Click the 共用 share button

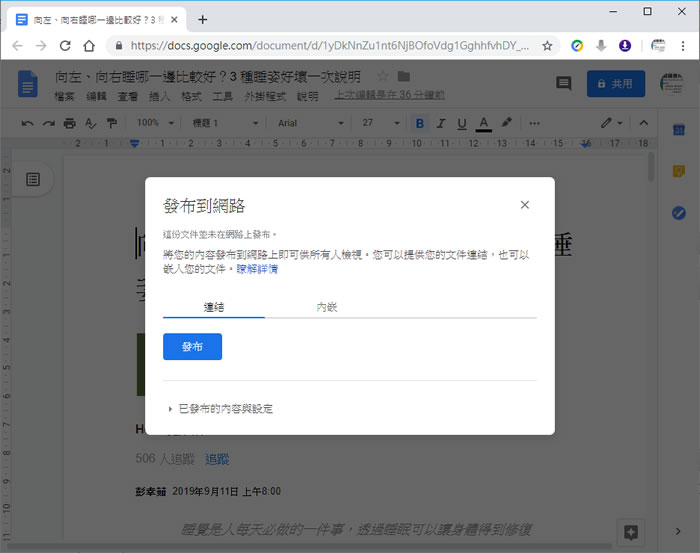coord(616,83)
